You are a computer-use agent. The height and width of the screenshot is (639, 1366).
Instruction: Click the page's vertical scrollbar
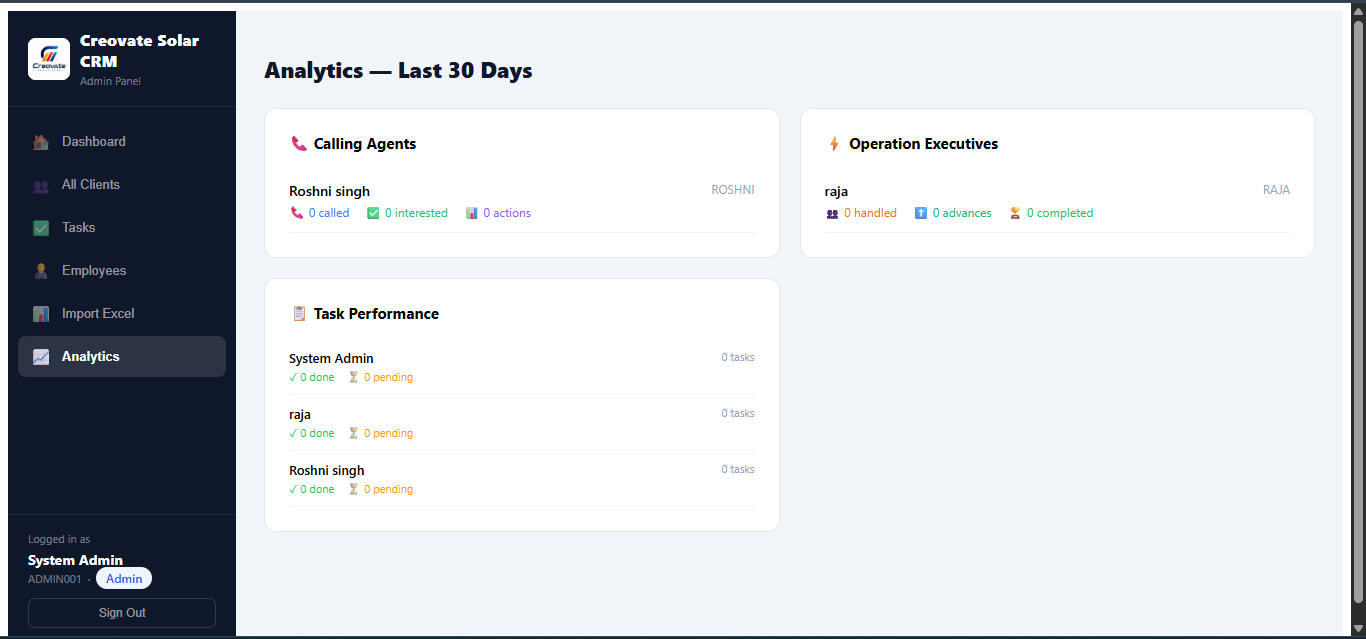click(x=1358, y=312)
